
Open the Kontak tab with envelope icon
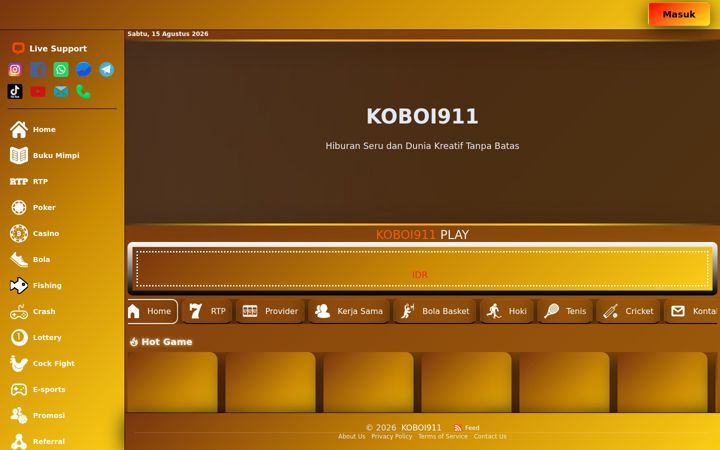click(x=692, y=311)
